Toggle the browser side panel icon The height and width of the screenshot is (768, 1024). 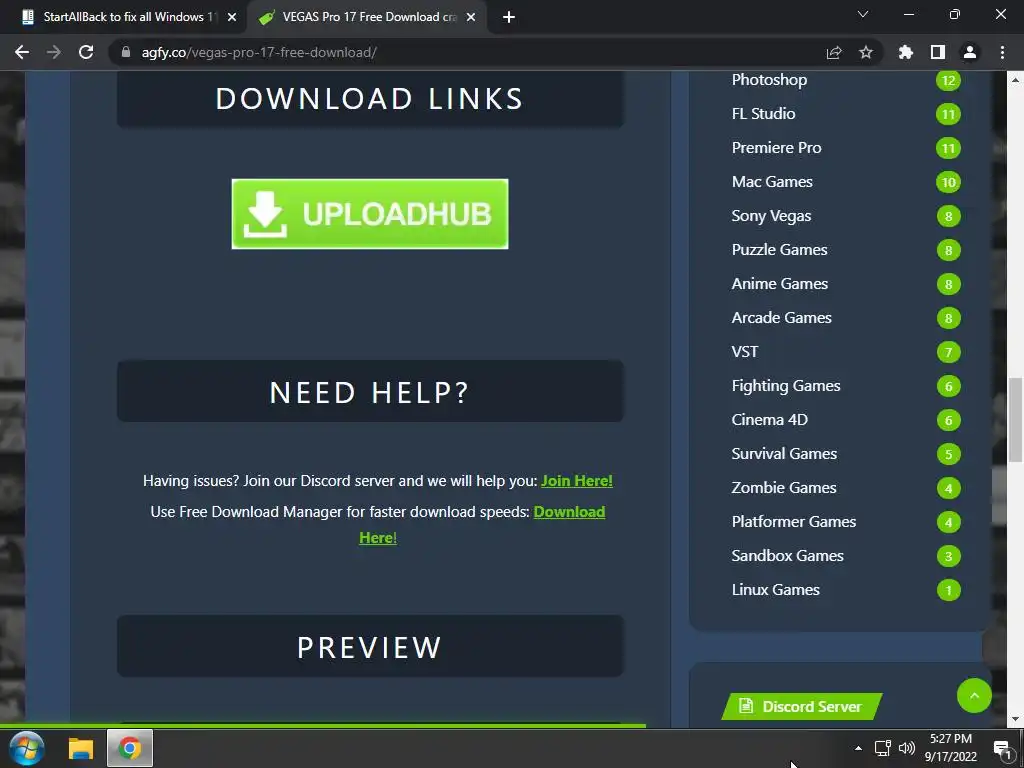pyautogui.click(x=938, y=52)
